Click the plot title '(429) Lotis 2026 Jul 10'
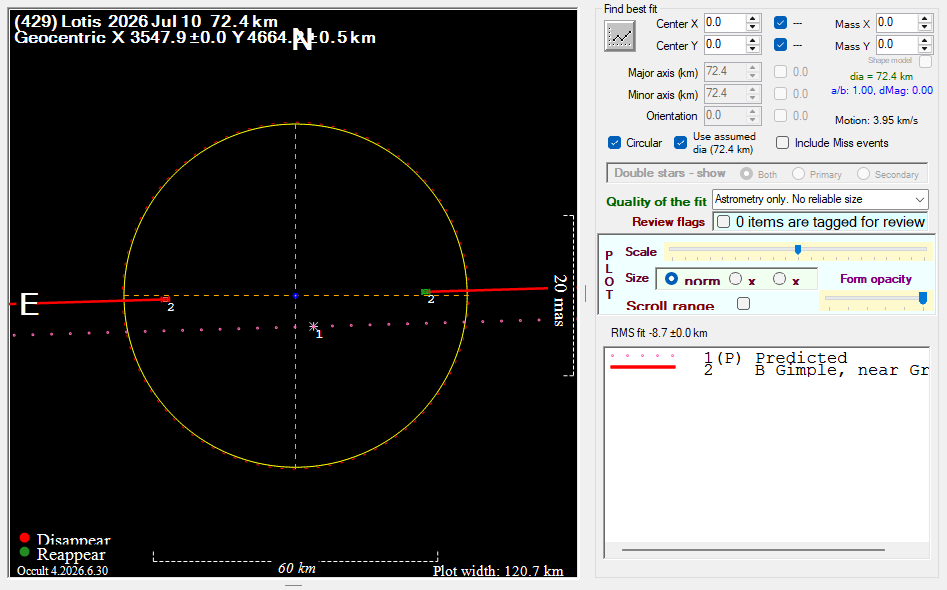The image size is (947, 590). [108, 21]
